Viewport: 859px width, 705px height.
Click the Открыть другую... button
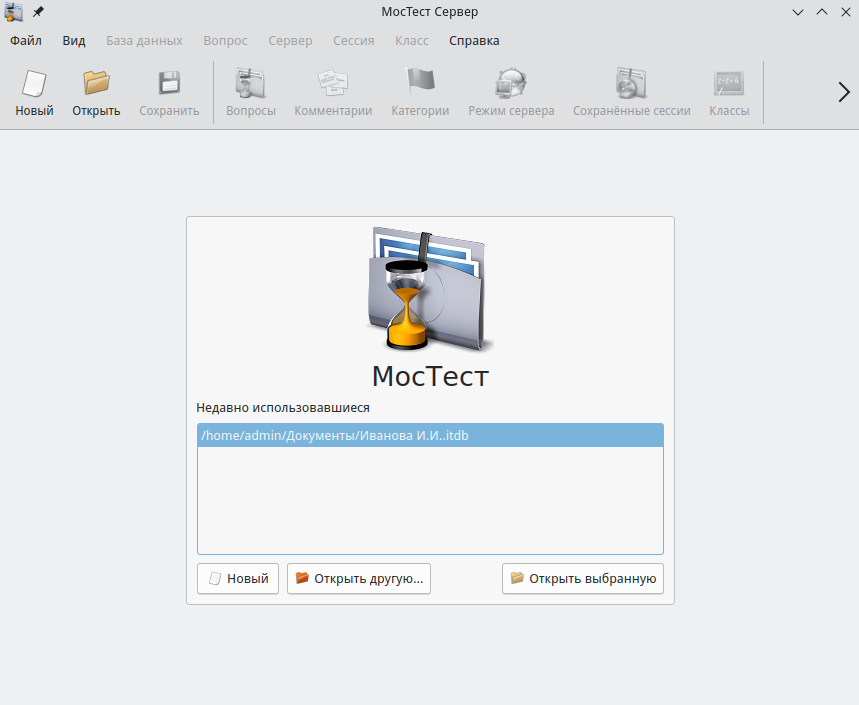pos(359,579)
